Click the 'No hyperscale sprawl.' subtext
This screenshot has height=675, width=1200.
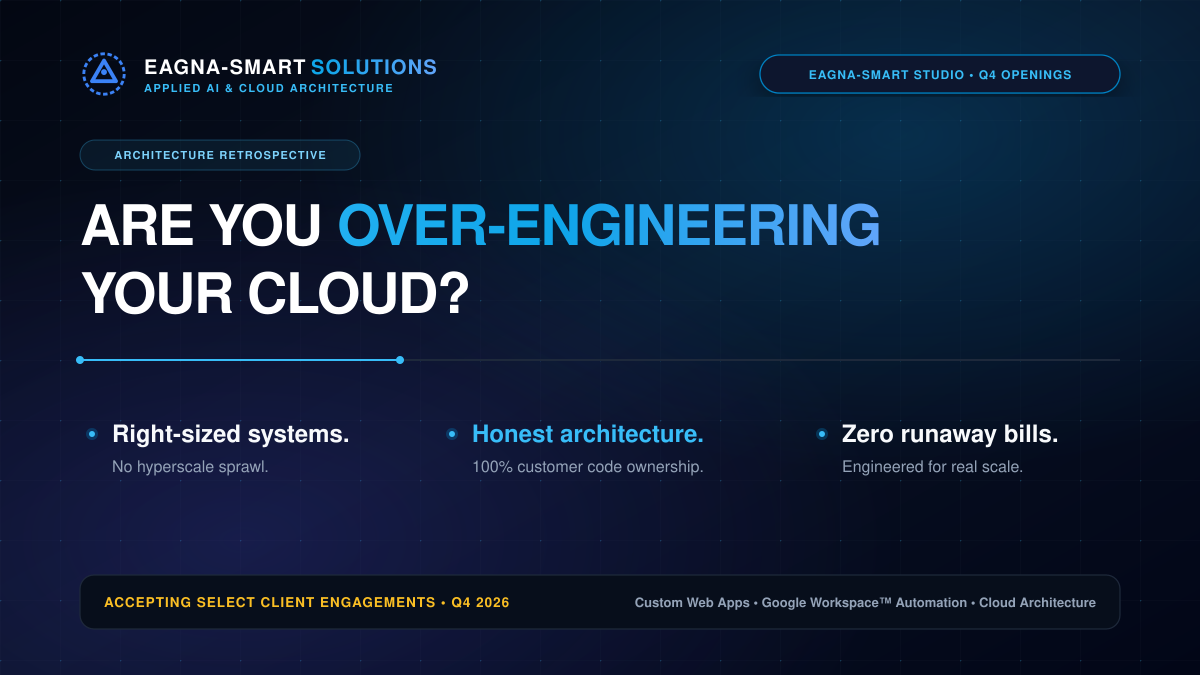point(190,467)
